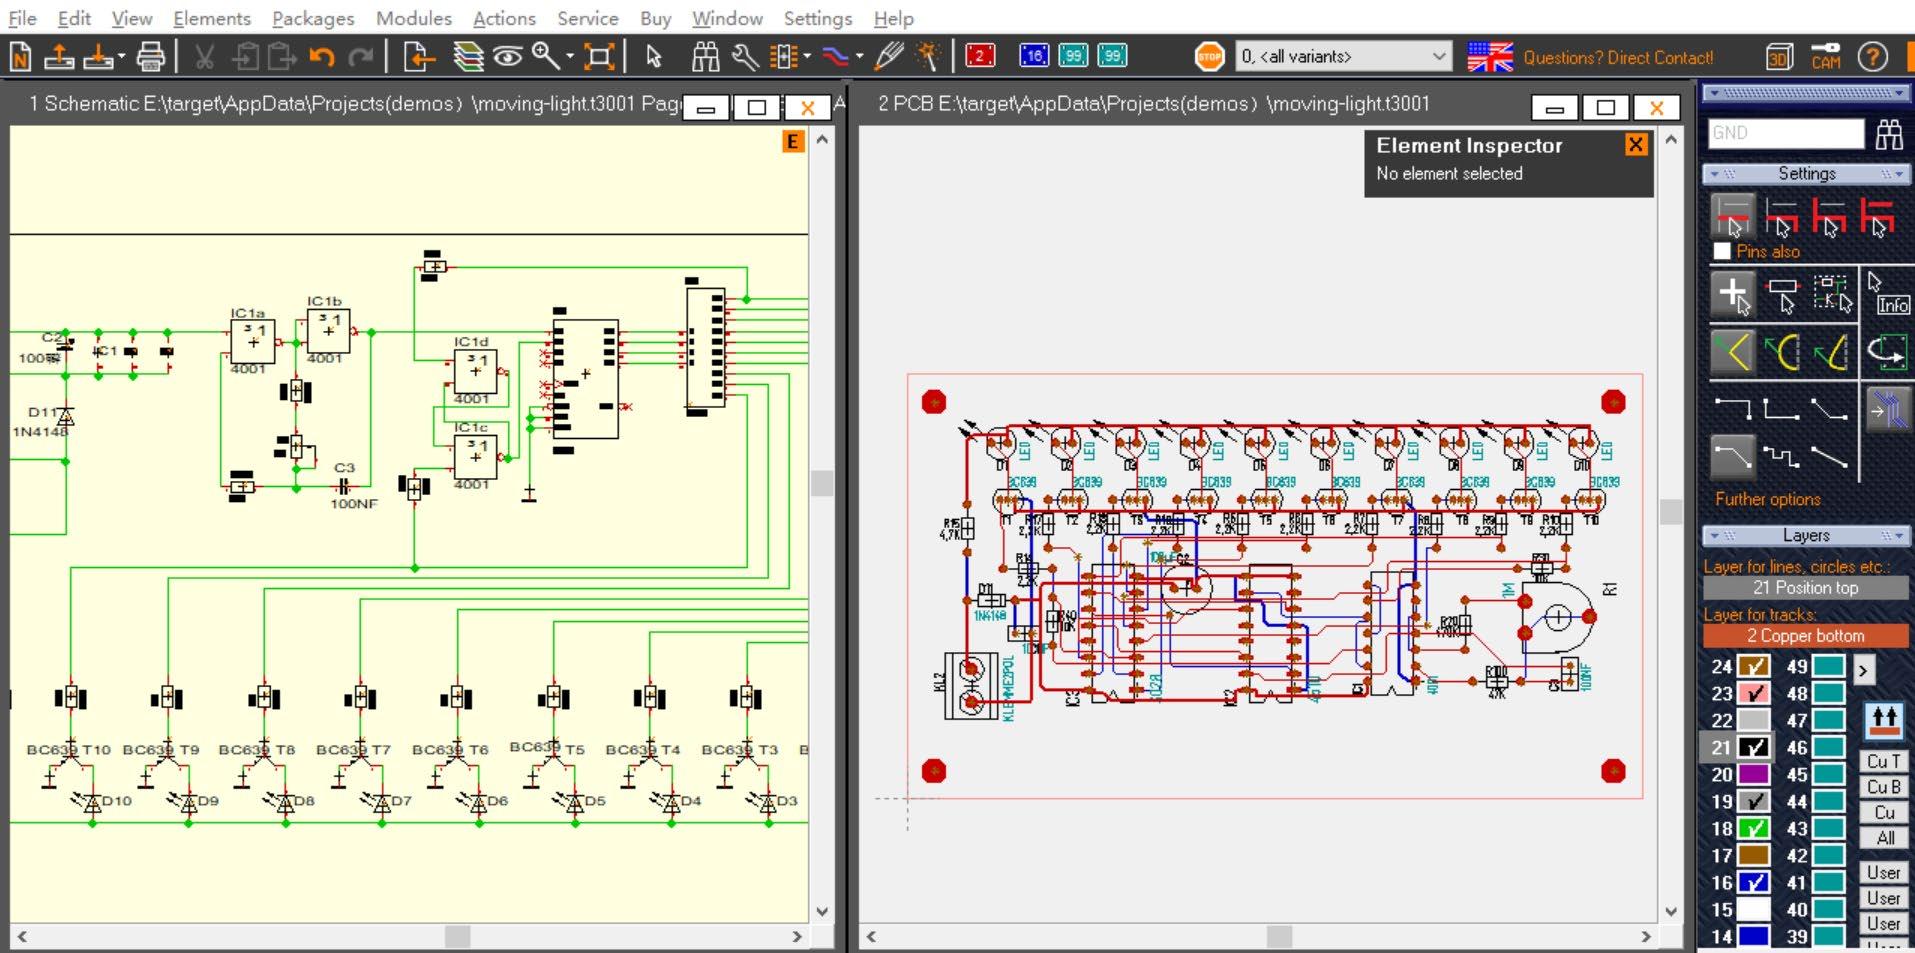This screenshot has width=1915, height=953.
Task: Click the zoom-to-fit frame icon
Action: point(599,57)
